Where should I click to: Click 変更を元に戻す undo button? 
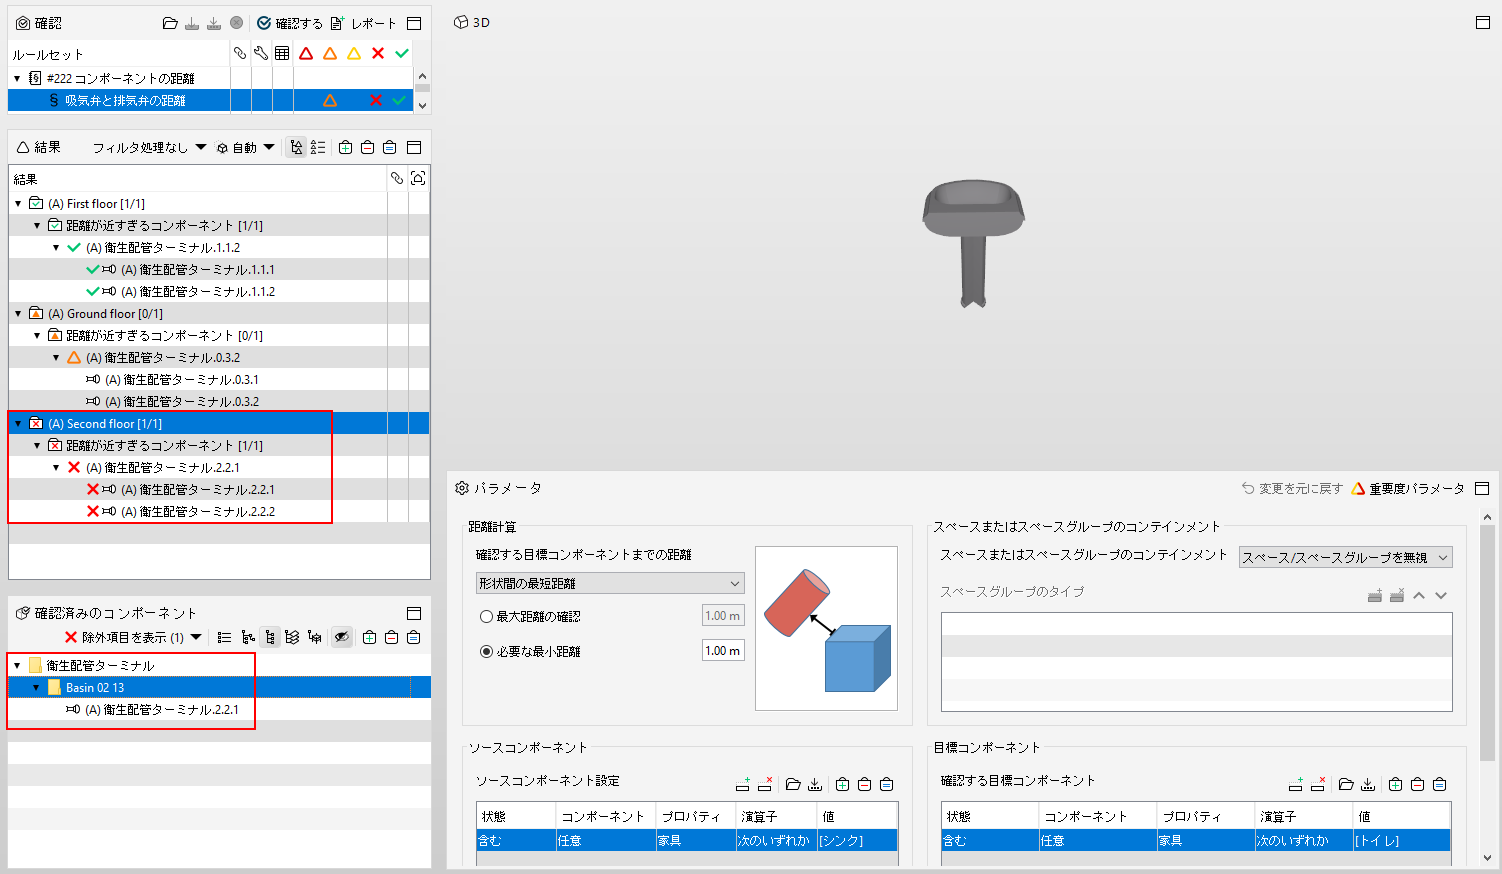(1292, 488)
